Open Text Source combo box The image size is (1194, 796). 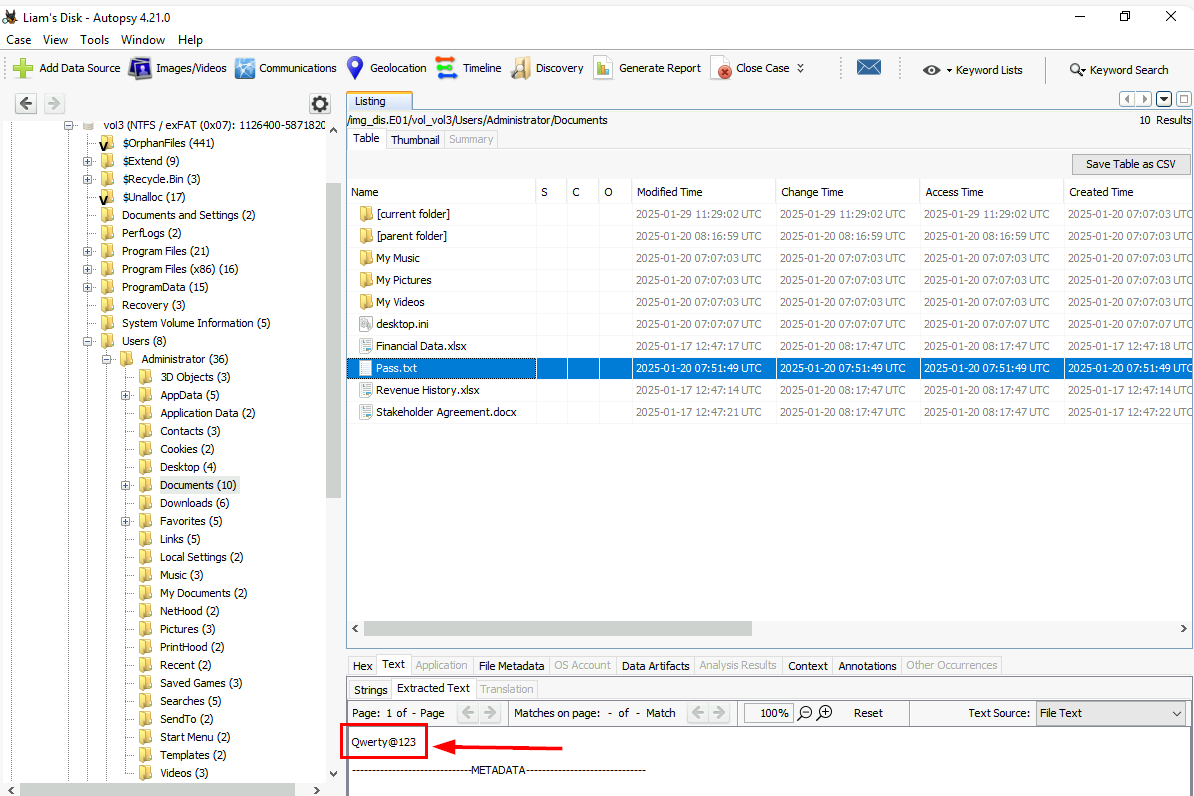tap(1111, 713)
